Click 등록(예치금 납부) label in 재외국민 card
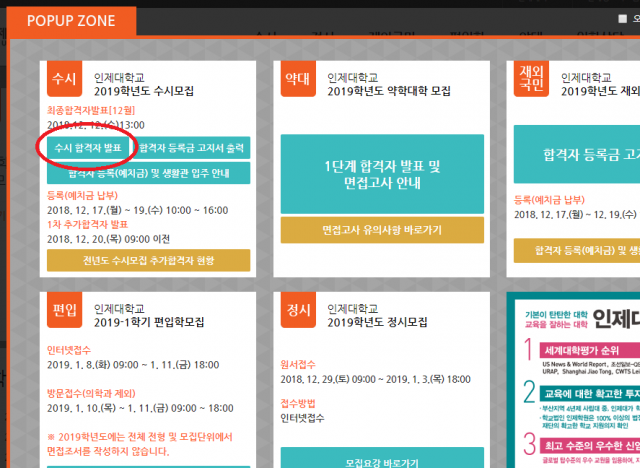 tap(549, 200)
